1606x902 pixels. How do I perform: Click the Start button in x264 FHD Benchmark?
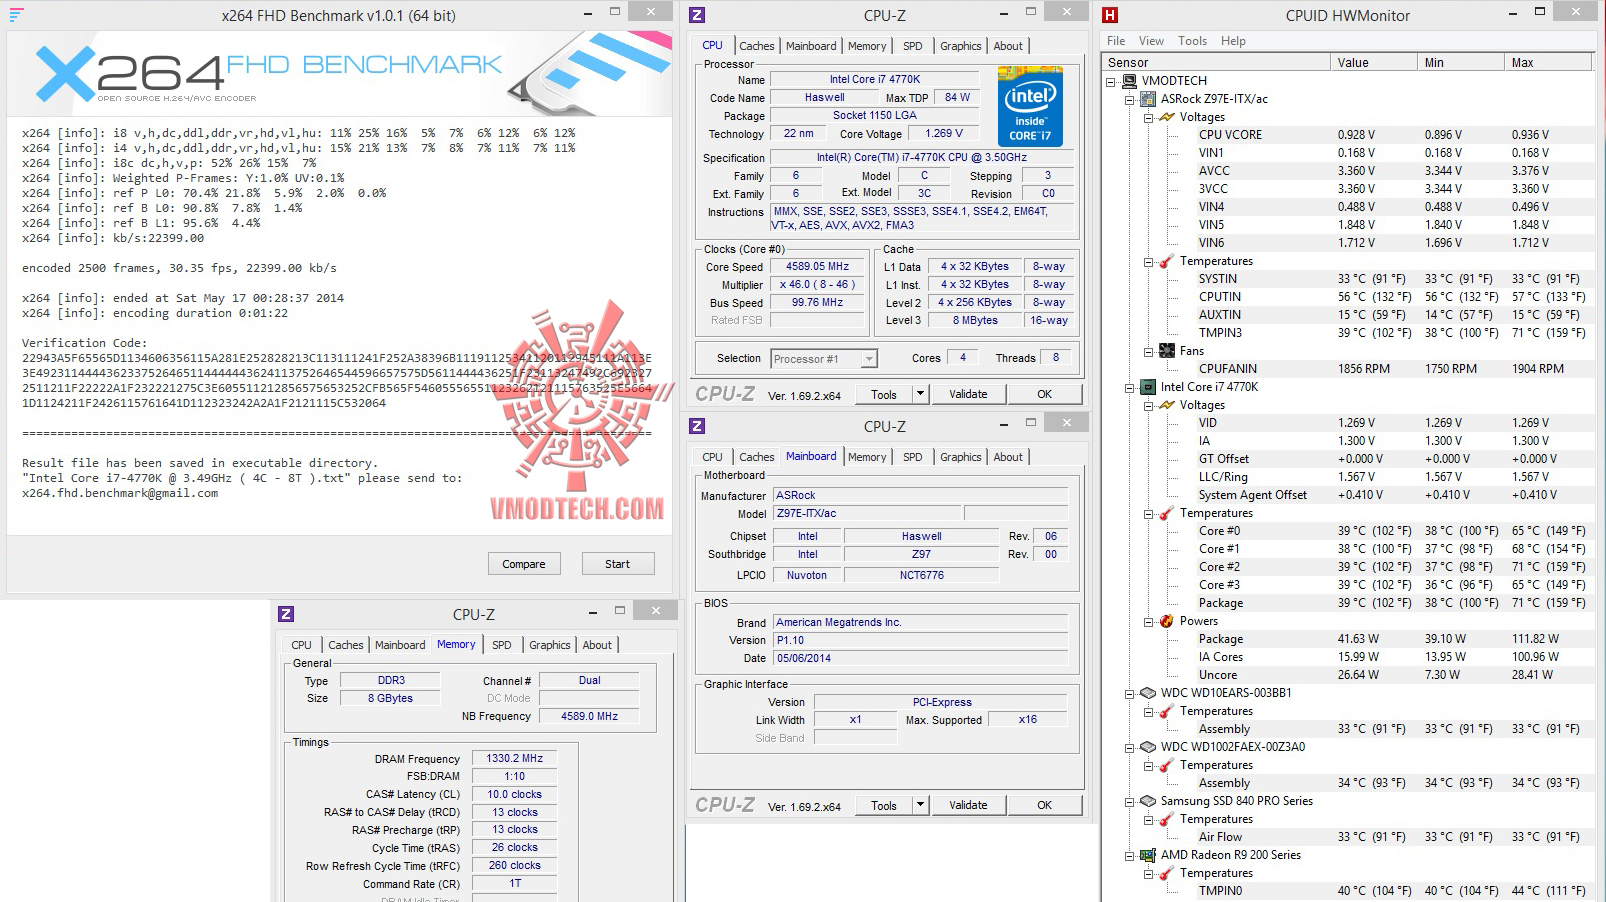coord(618,564)
